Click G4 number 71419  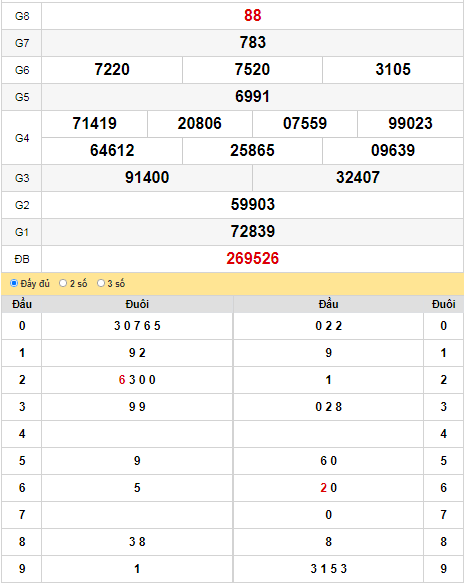tap(94, 124)
